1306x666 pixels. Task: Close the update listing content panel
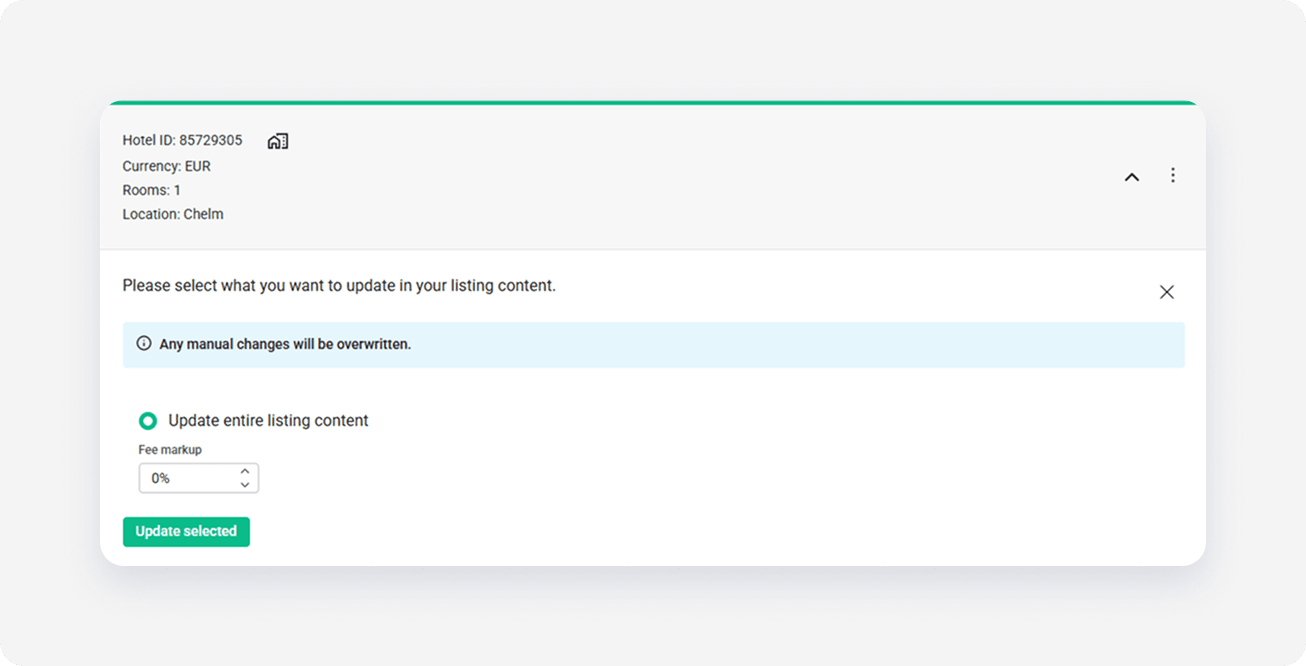[x=1167, y=292]
